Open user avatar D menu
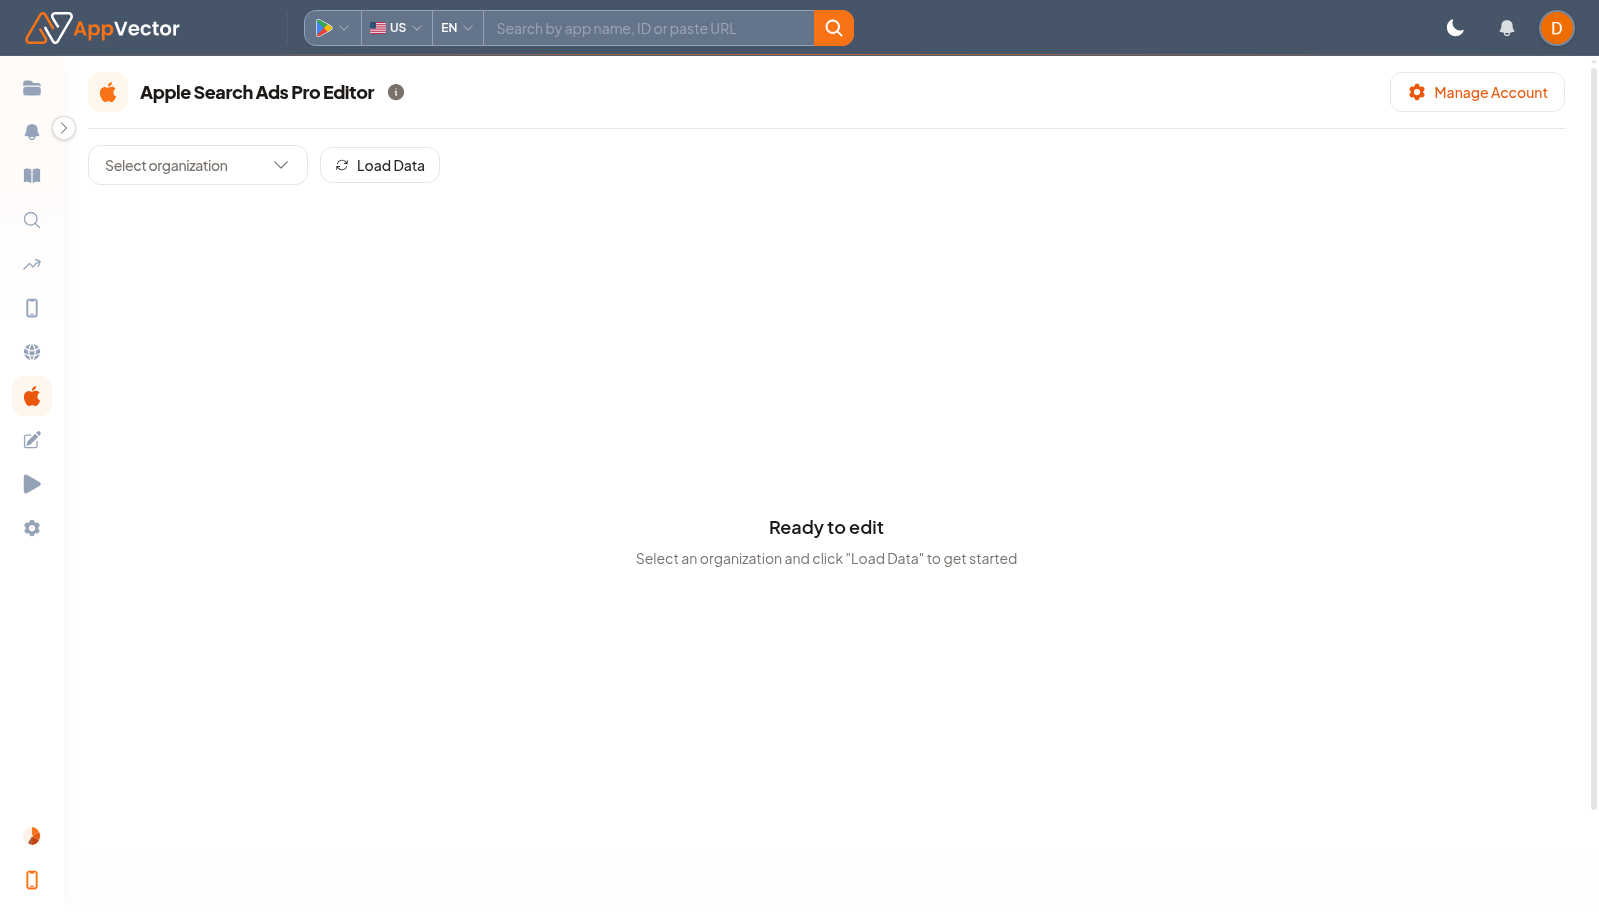Image resolution: width=1599 pixels, height=912 pixels. (1557, 28)
